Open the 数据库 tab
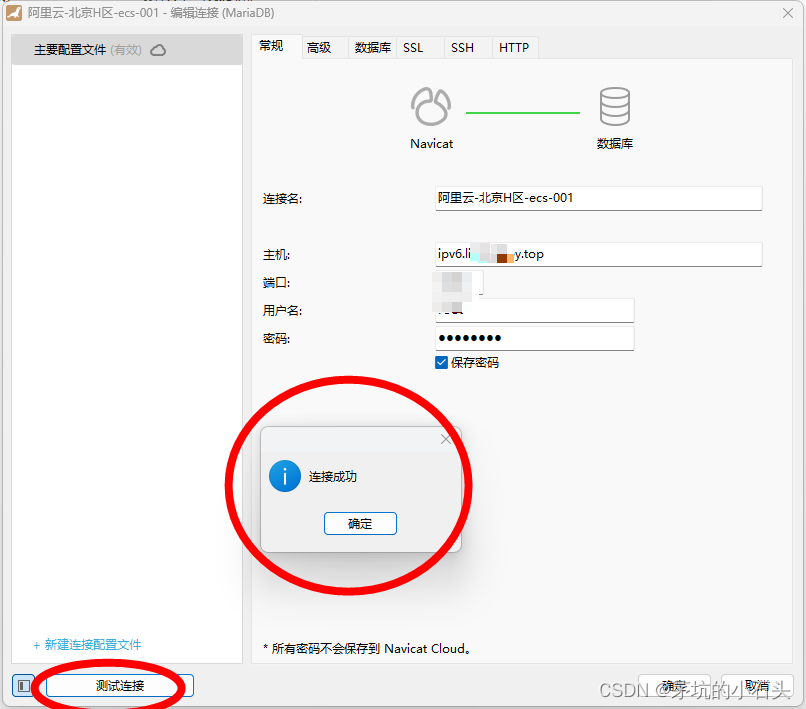Screen dimensions: 806x709 pos(372,48)
